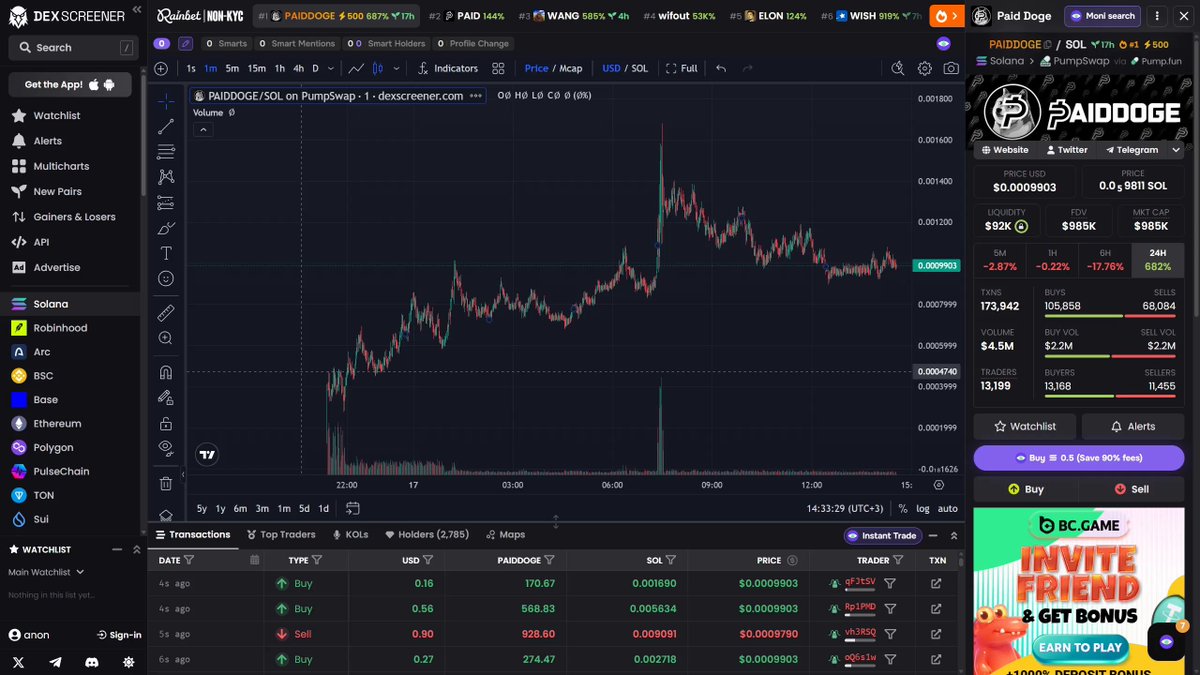Select the Ethereum chain in sidebar

57,424
